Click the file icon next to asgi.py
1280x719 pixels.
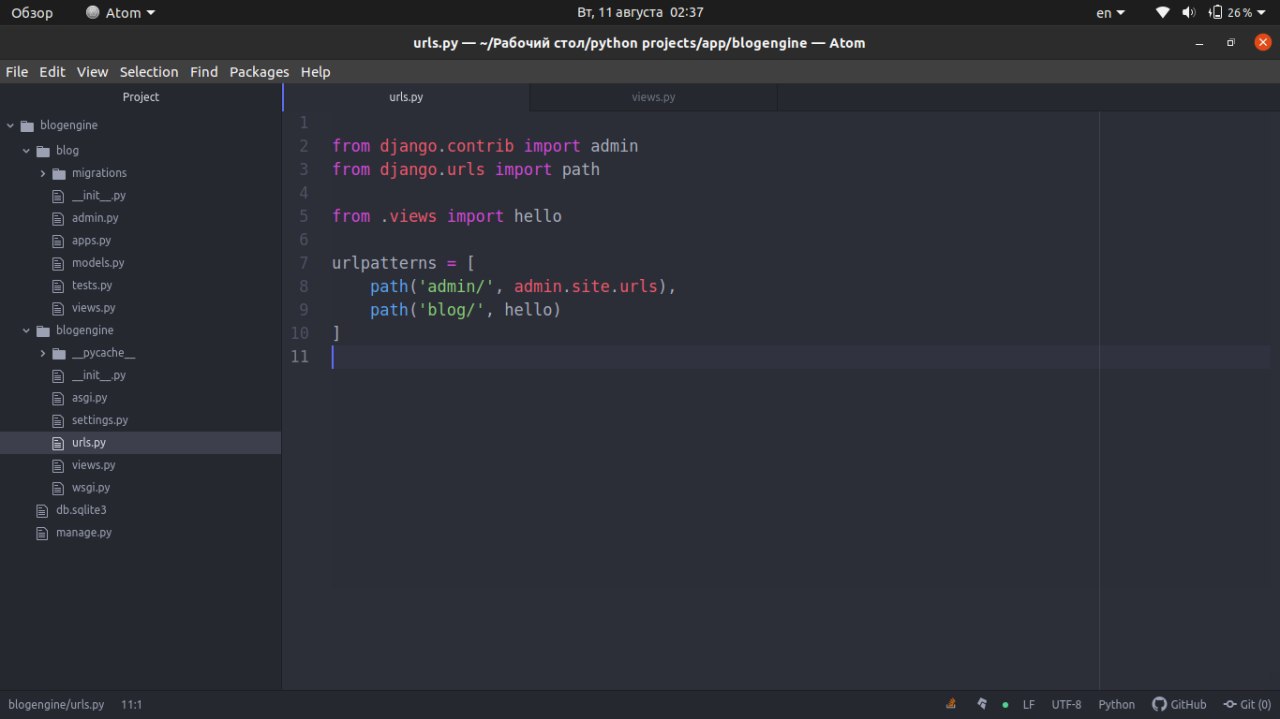click(x=58, y=398)
